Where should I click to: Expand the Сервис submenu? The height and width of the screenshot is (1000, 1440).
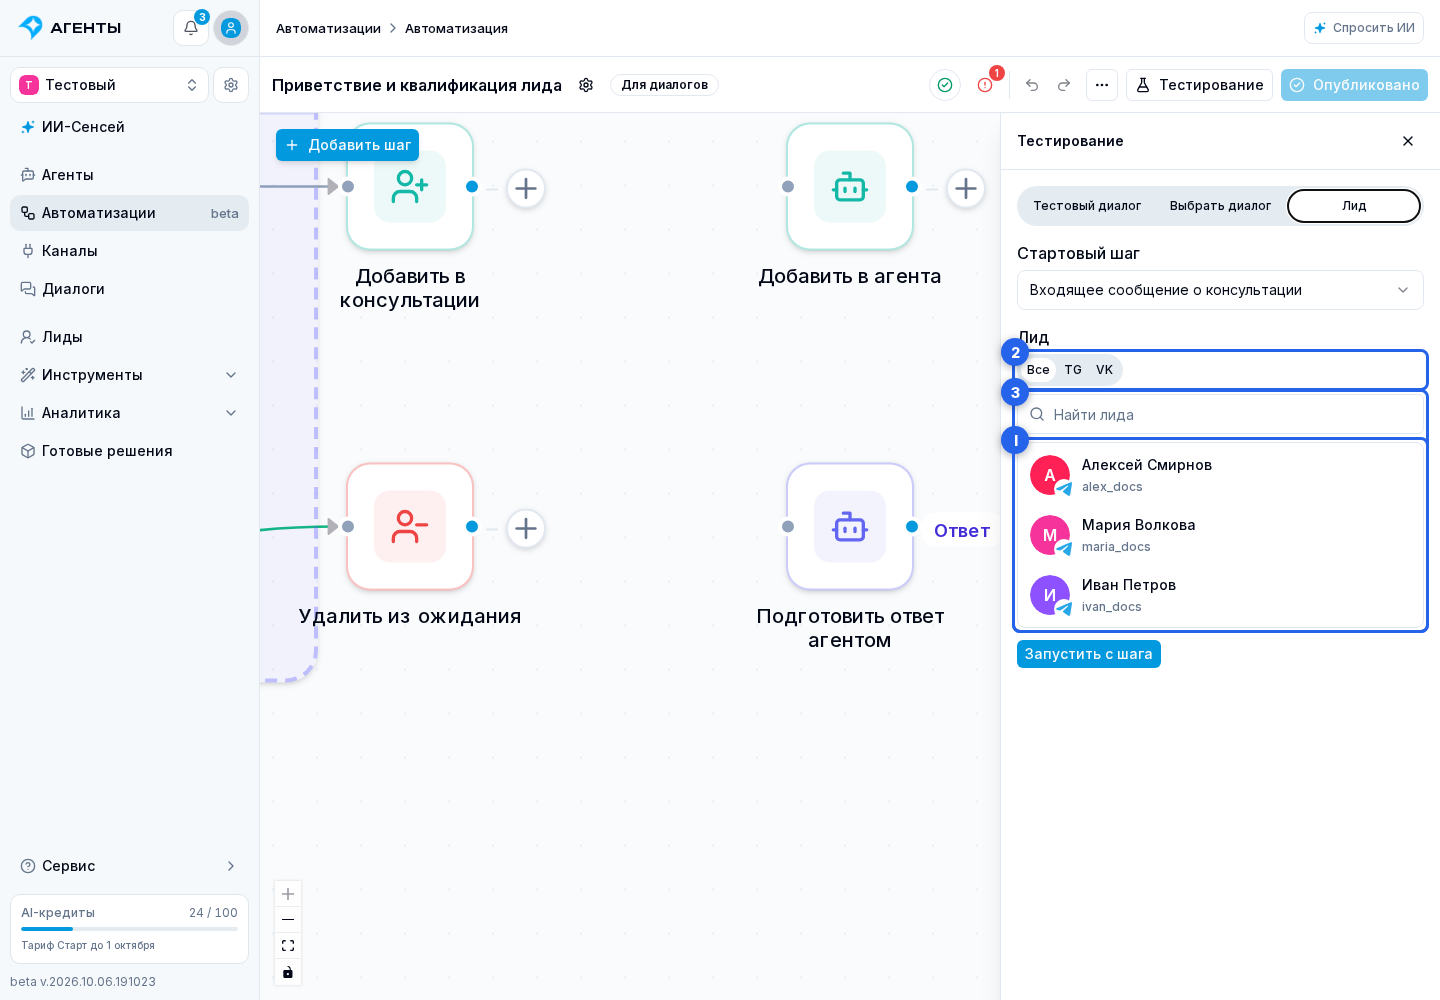(129, 866)
